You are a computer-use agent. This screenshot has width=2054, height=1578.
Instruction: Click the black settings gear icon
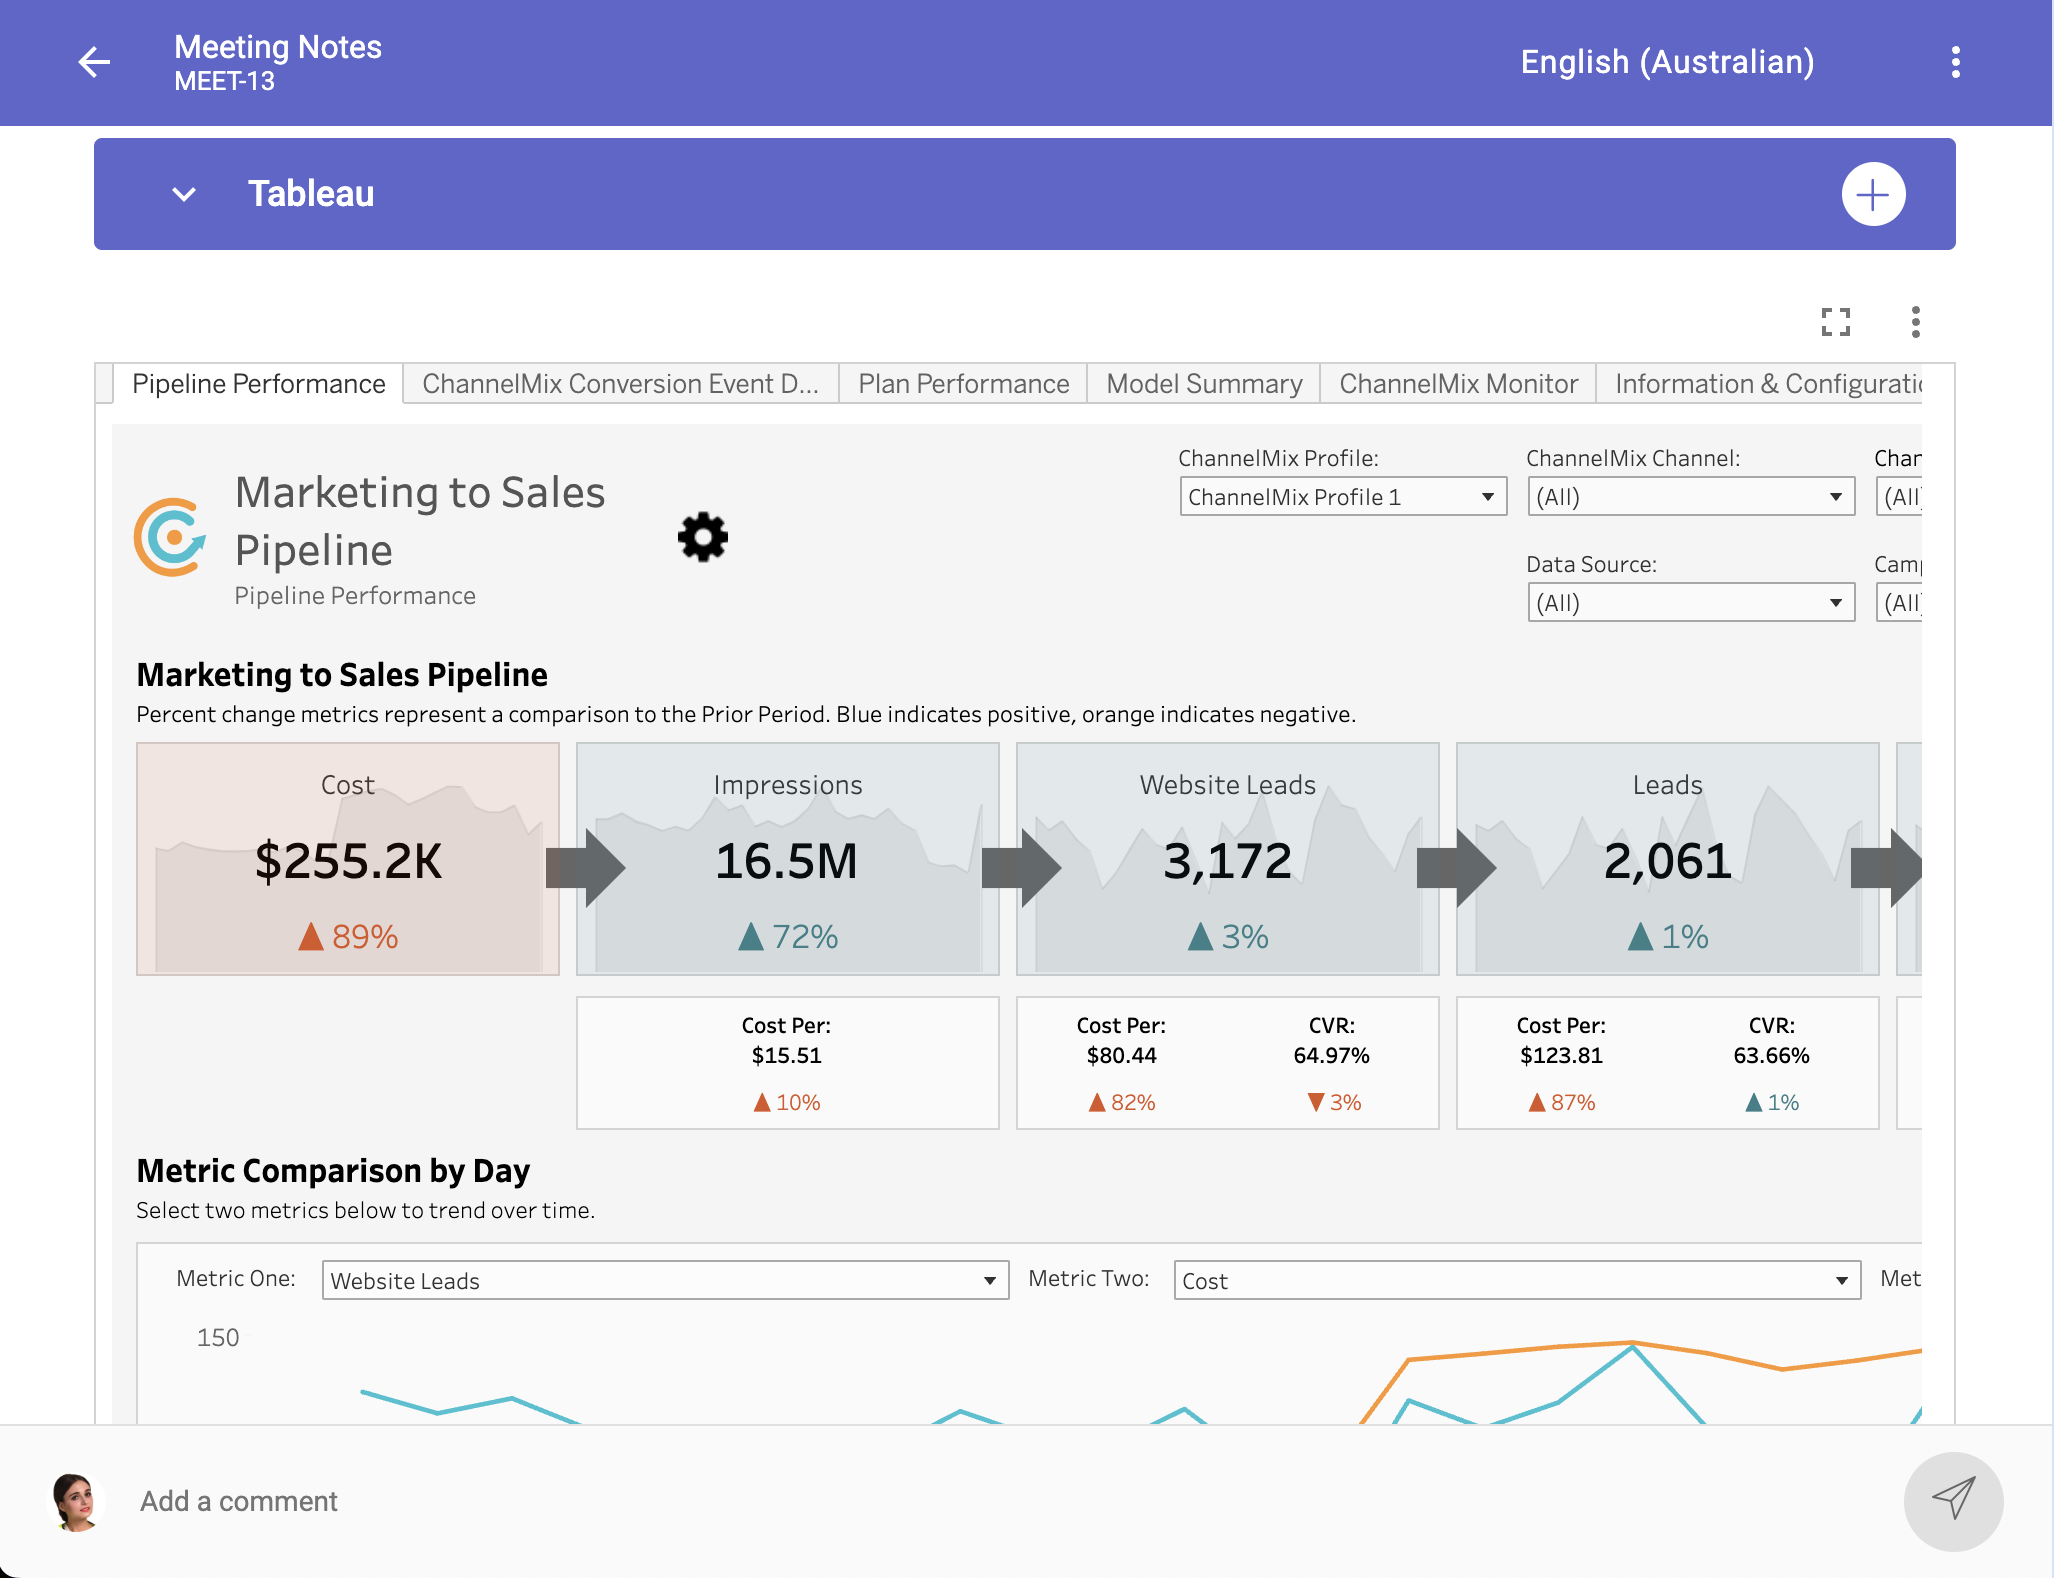click(x=702, y=537)
